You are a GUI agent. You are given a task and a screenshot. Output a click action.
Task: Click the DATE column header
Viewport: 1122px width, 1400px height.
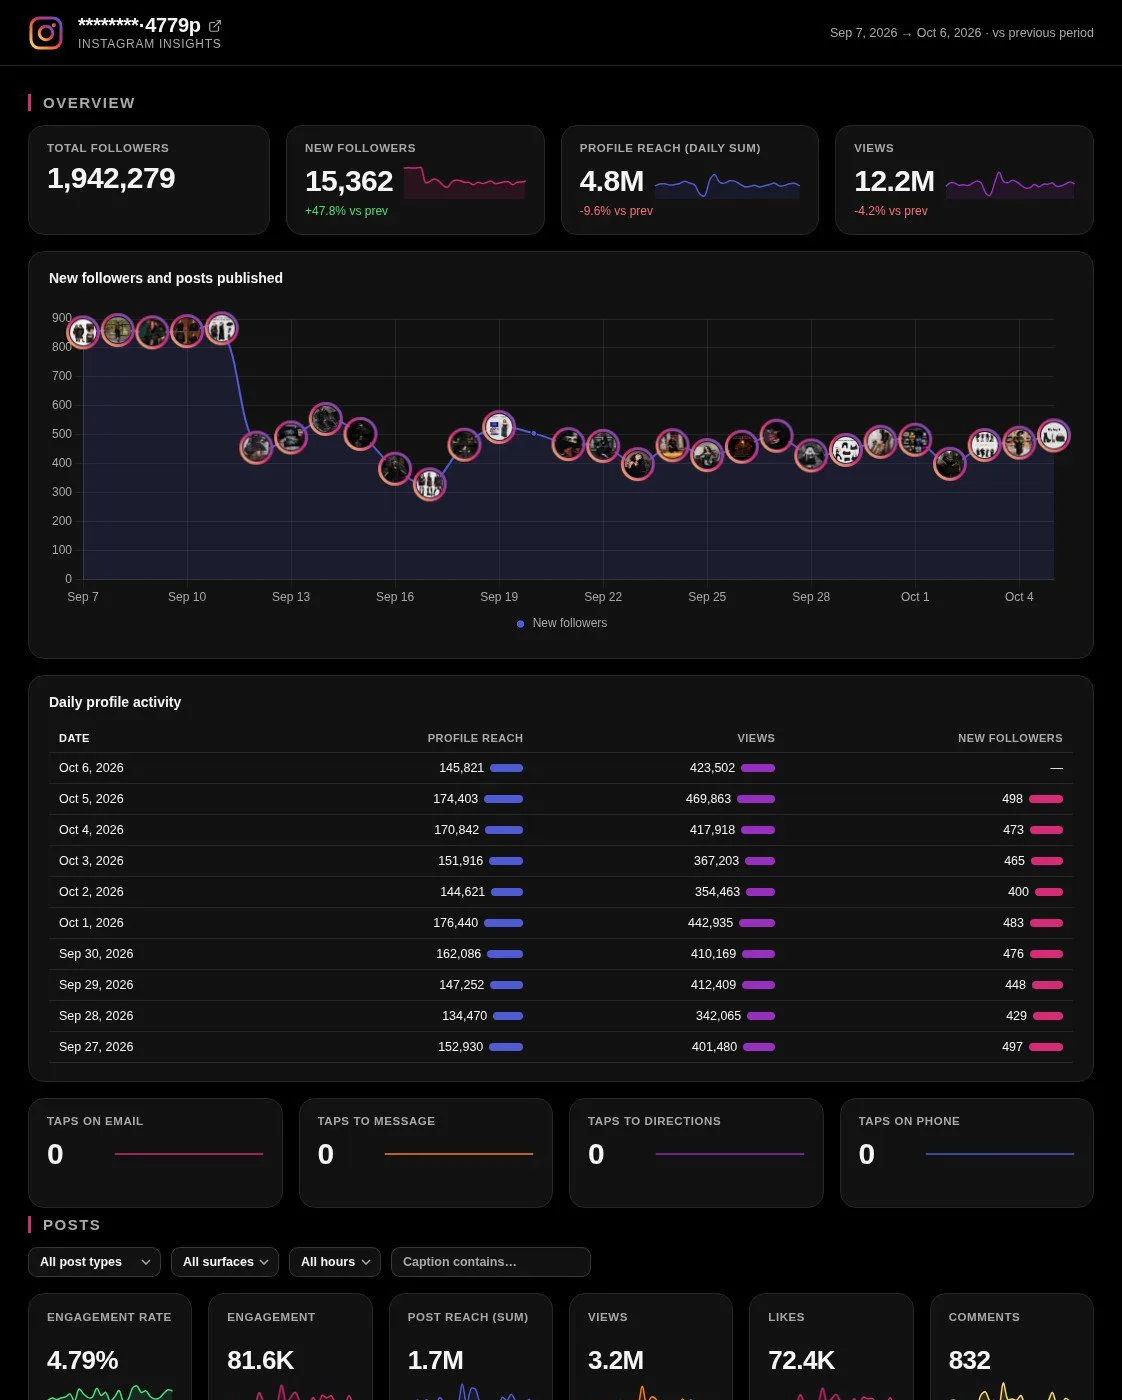click(x=74, y=738)
